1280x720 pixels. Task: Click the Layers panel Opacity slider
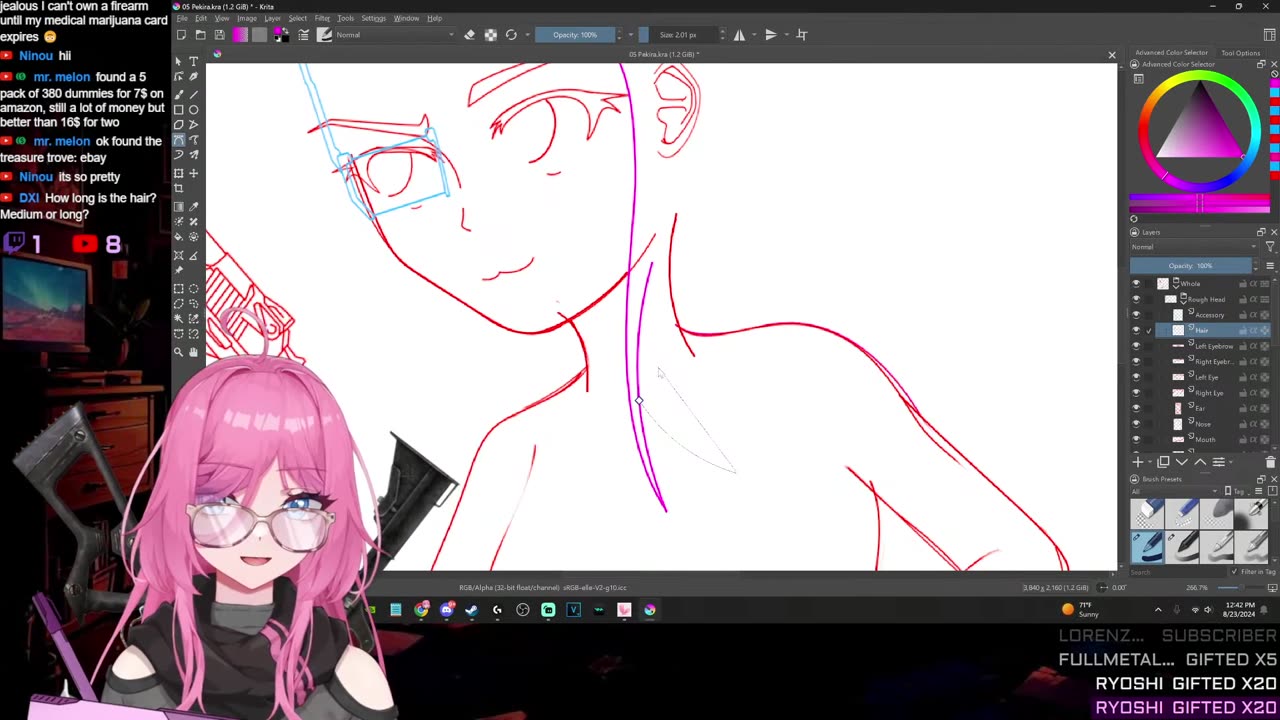click(1190, 266)
